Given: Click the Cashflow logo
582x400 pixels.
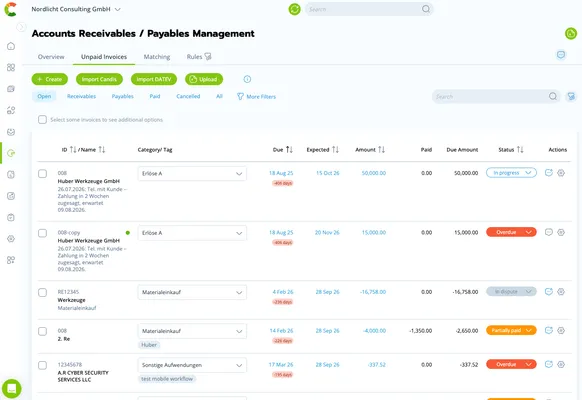Looking at the screenshot, I should (x=10, y=9).
